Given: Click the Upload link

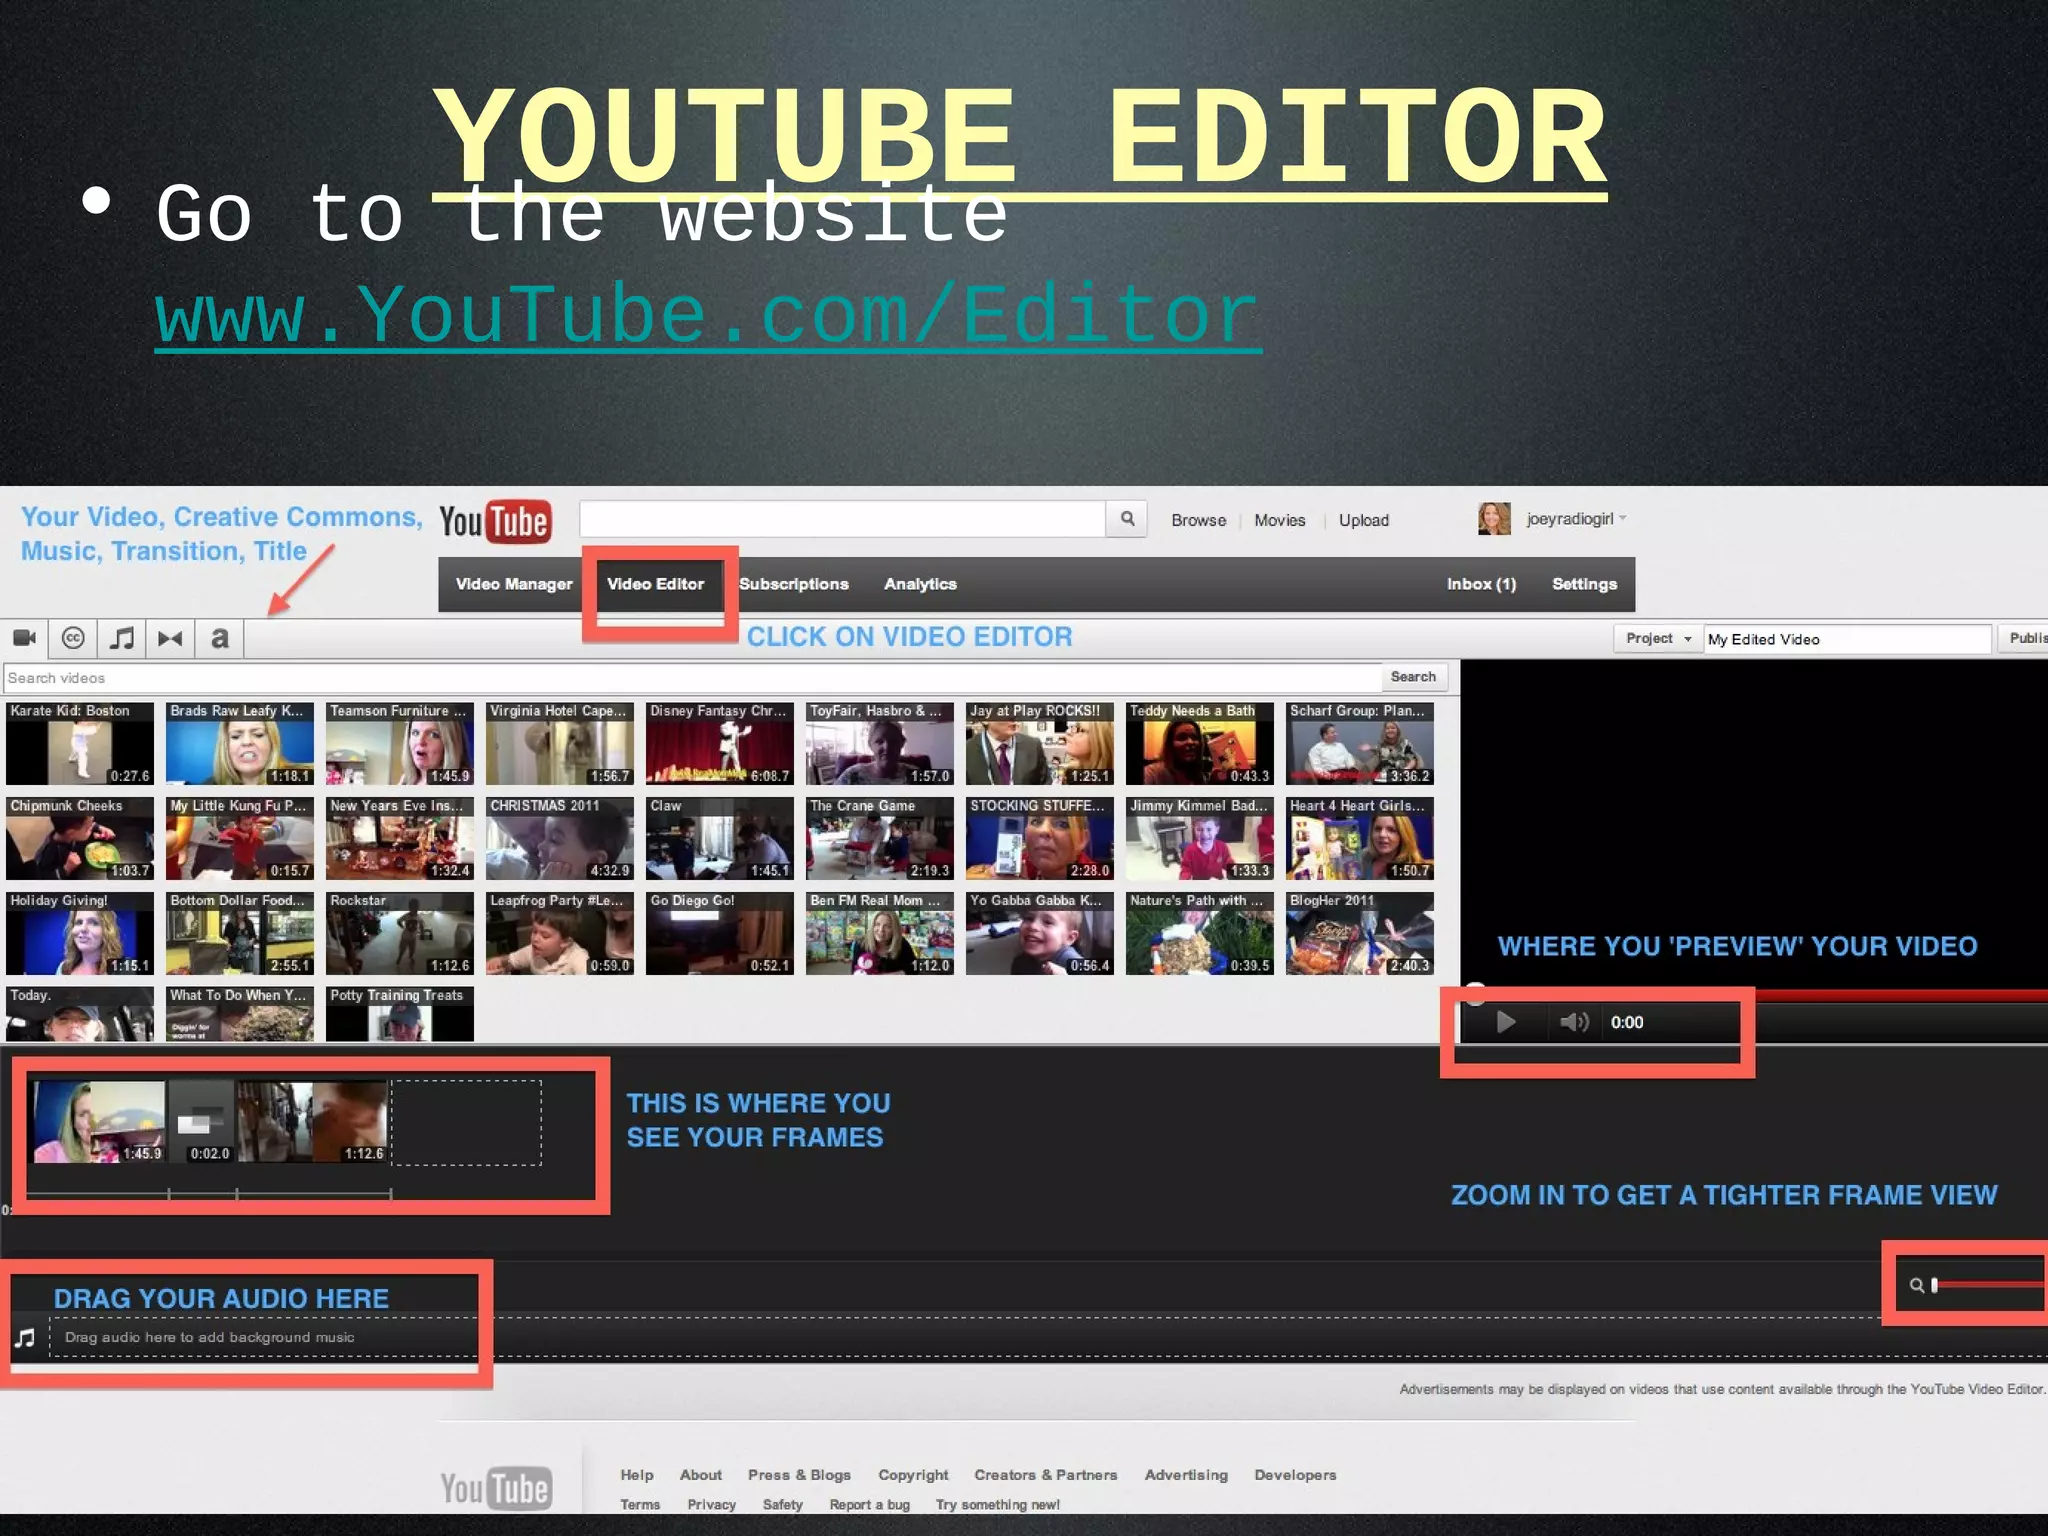Looking at the screenshot, I should tap(1364, 520).
